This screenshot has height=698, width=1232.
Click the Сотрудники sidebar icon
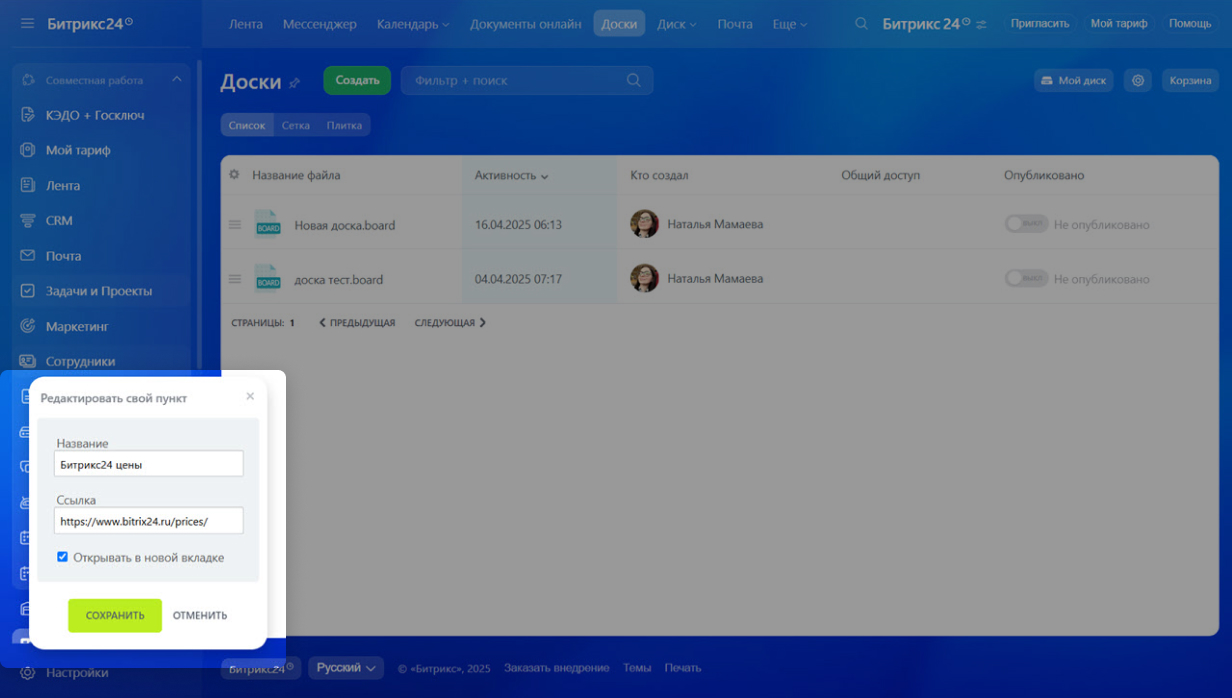click(x=28, y=361)
